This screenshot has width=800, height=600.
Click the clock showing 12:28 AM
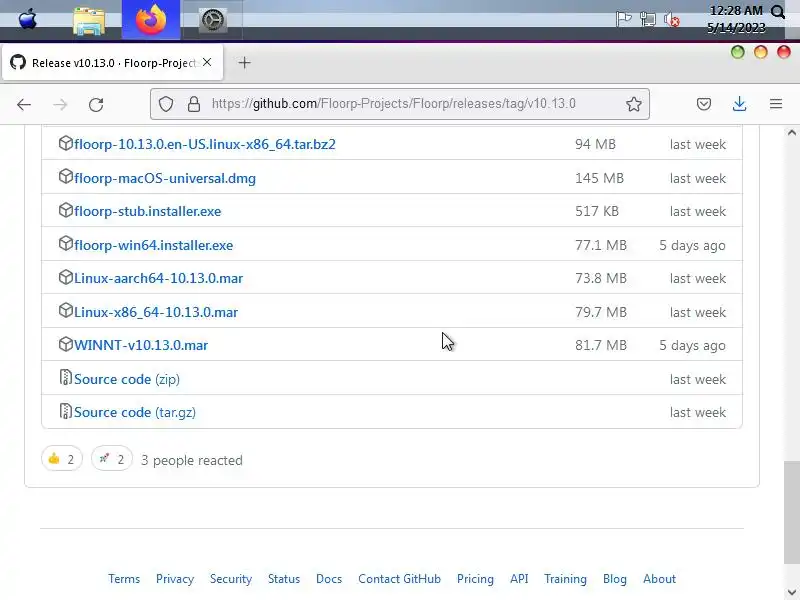pyautogui.click(x=736, y=11)
